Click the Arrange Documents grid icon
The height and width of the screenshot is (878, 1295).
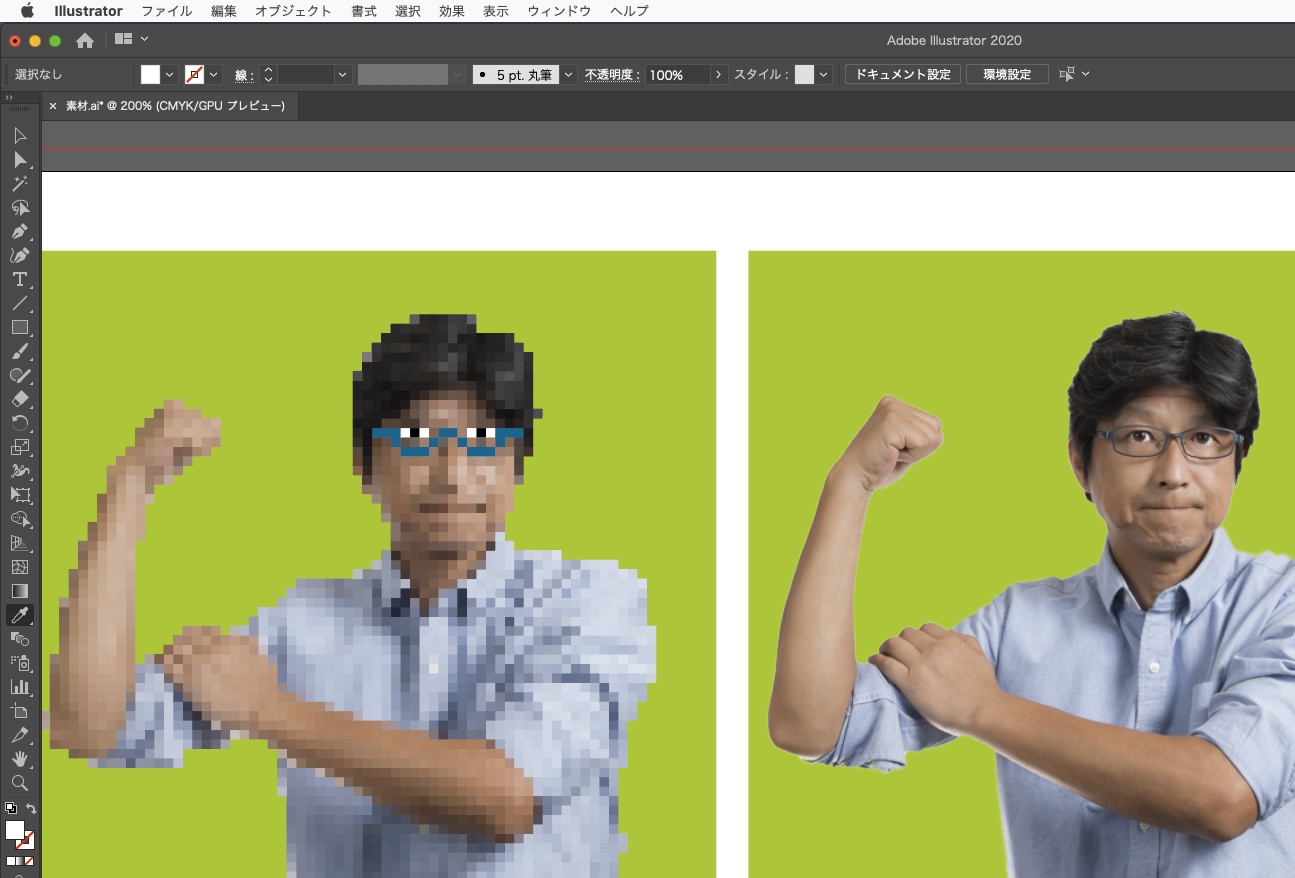pyautogui.click(x=124, y=39)
